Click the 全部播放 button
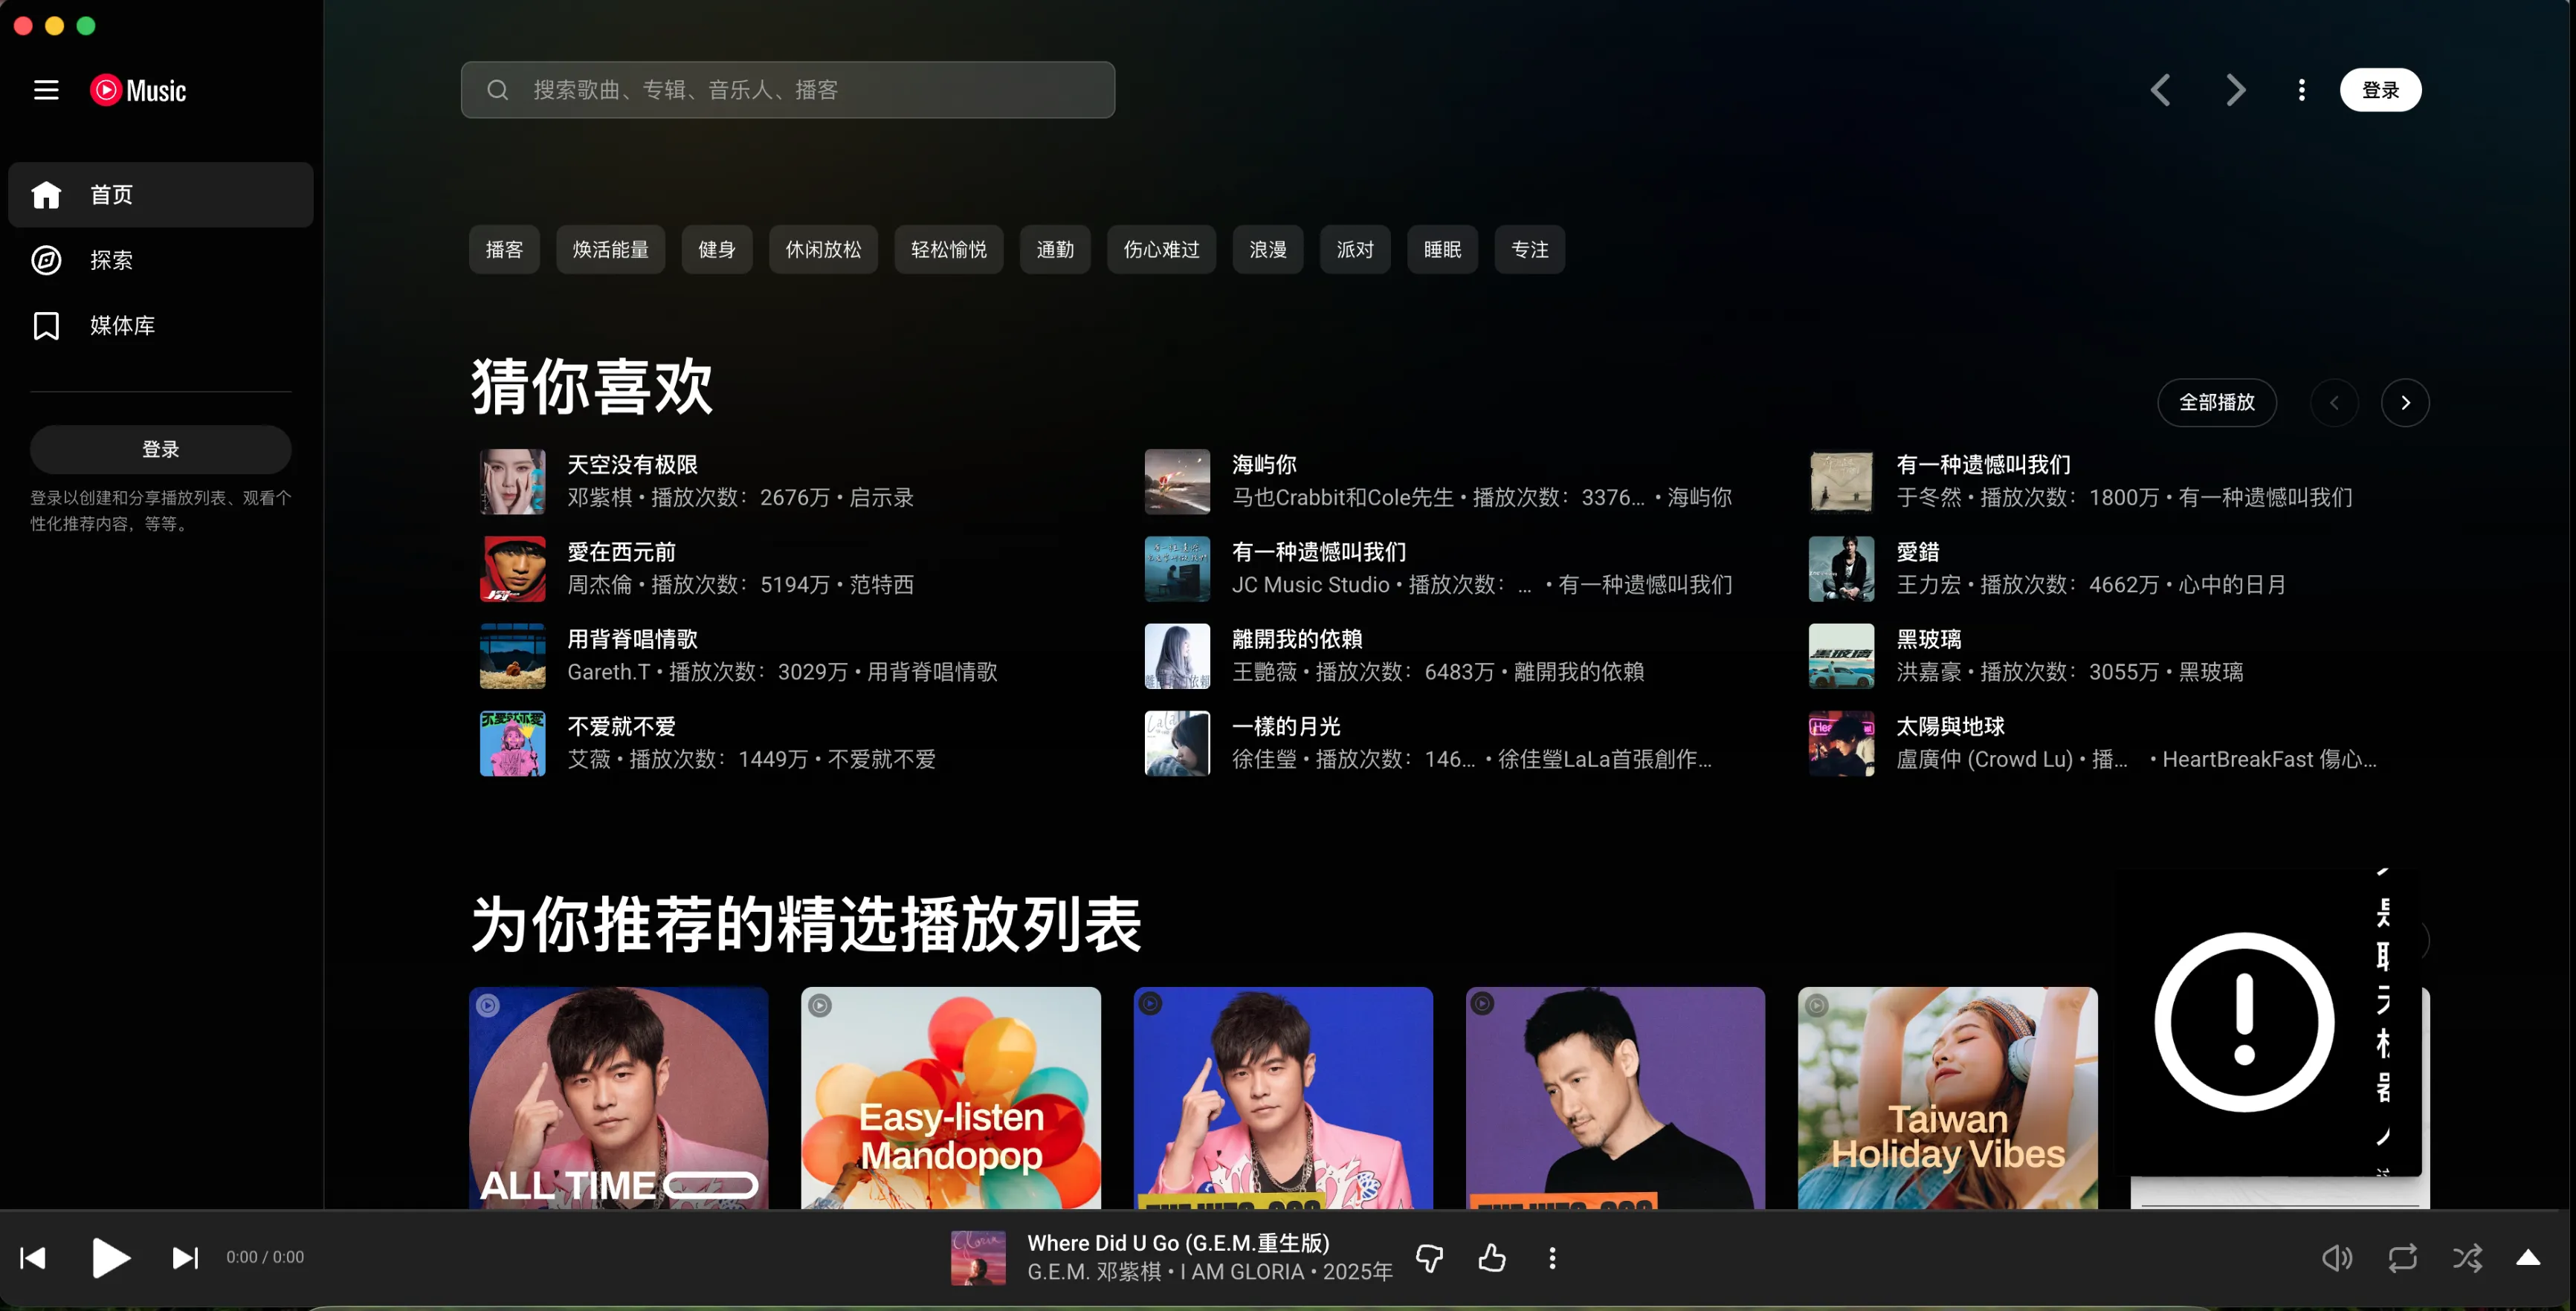This screenshot has width=2576, height=1311. tap(2217, 403)
